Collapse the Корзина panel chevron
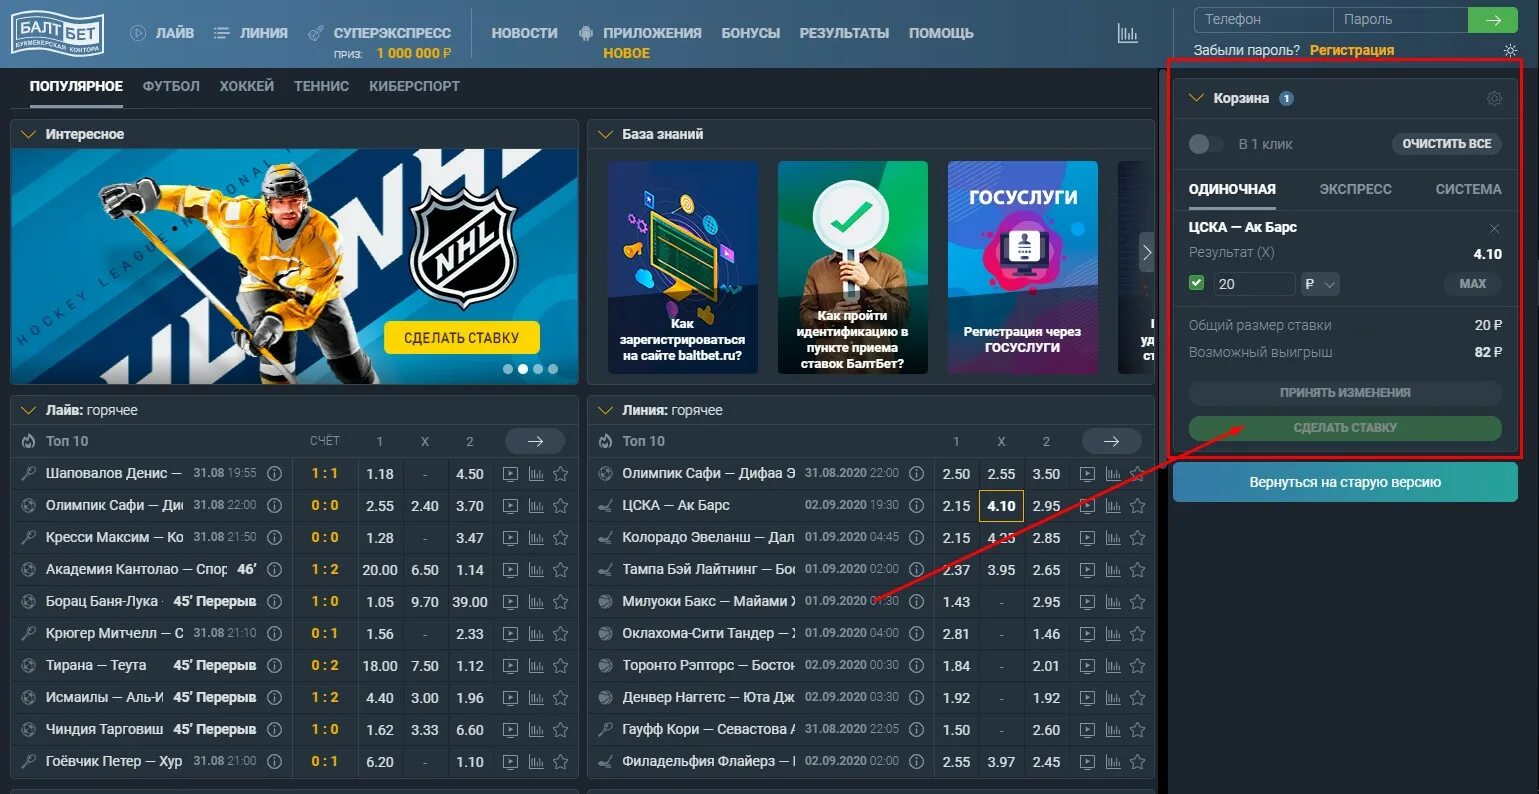Viewport: 1539px width, 794px height. pyautogui.click(x=1196, y=98)
